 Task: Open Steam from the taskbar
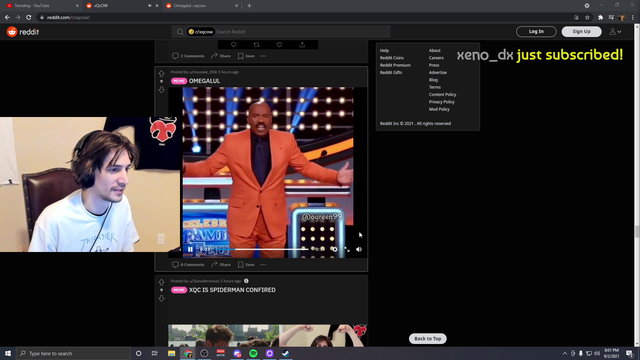pyautogui.click(x=286, y=353)
